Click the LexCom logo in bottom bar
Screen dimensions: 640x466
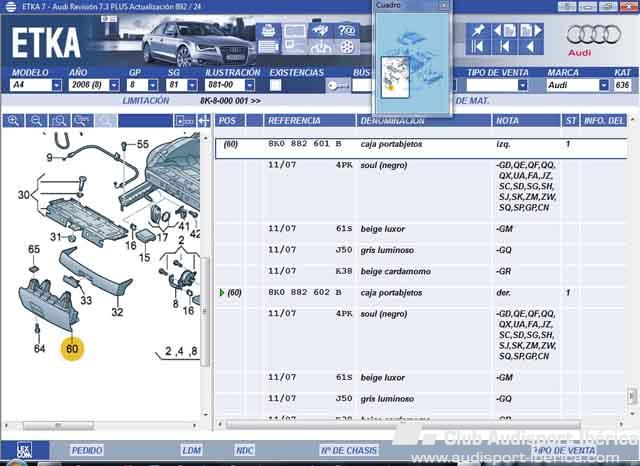click(24, 450)
